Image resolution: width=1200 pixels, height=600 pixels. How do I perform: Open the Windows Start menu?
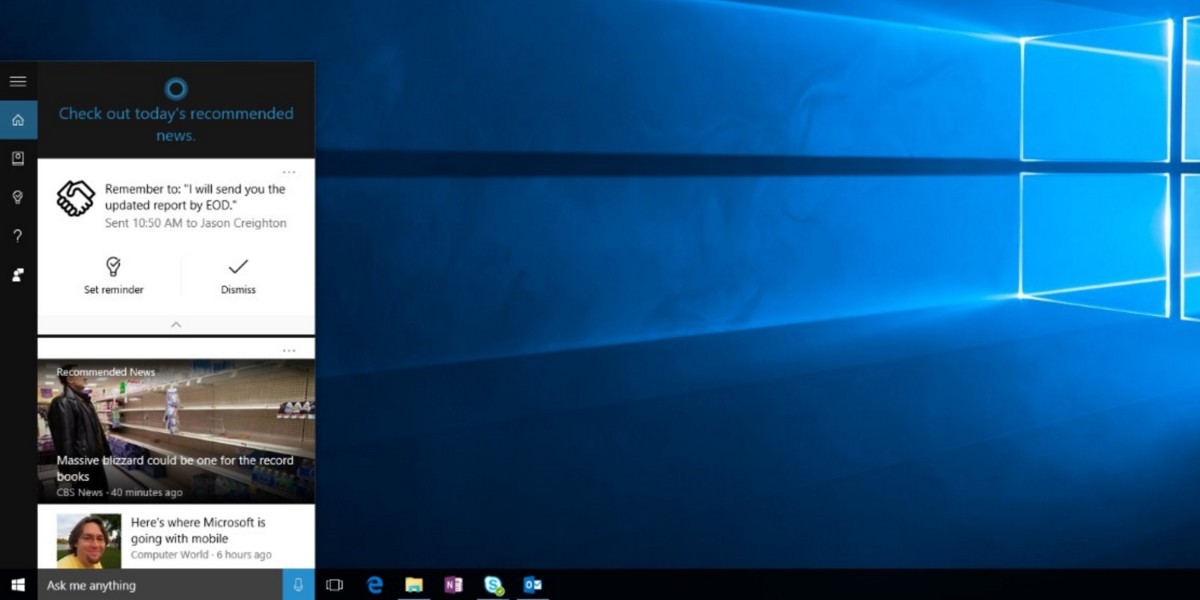click(x=18, y=585)
